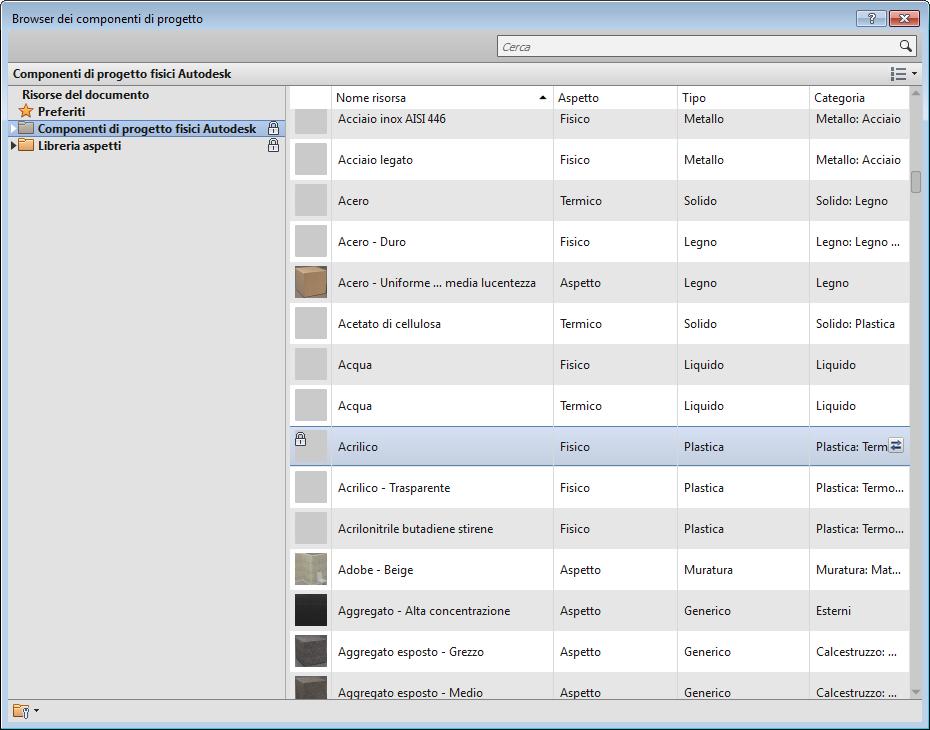
Task: Click lock icon next to Libreria aspetti
Action: point(273,145)
